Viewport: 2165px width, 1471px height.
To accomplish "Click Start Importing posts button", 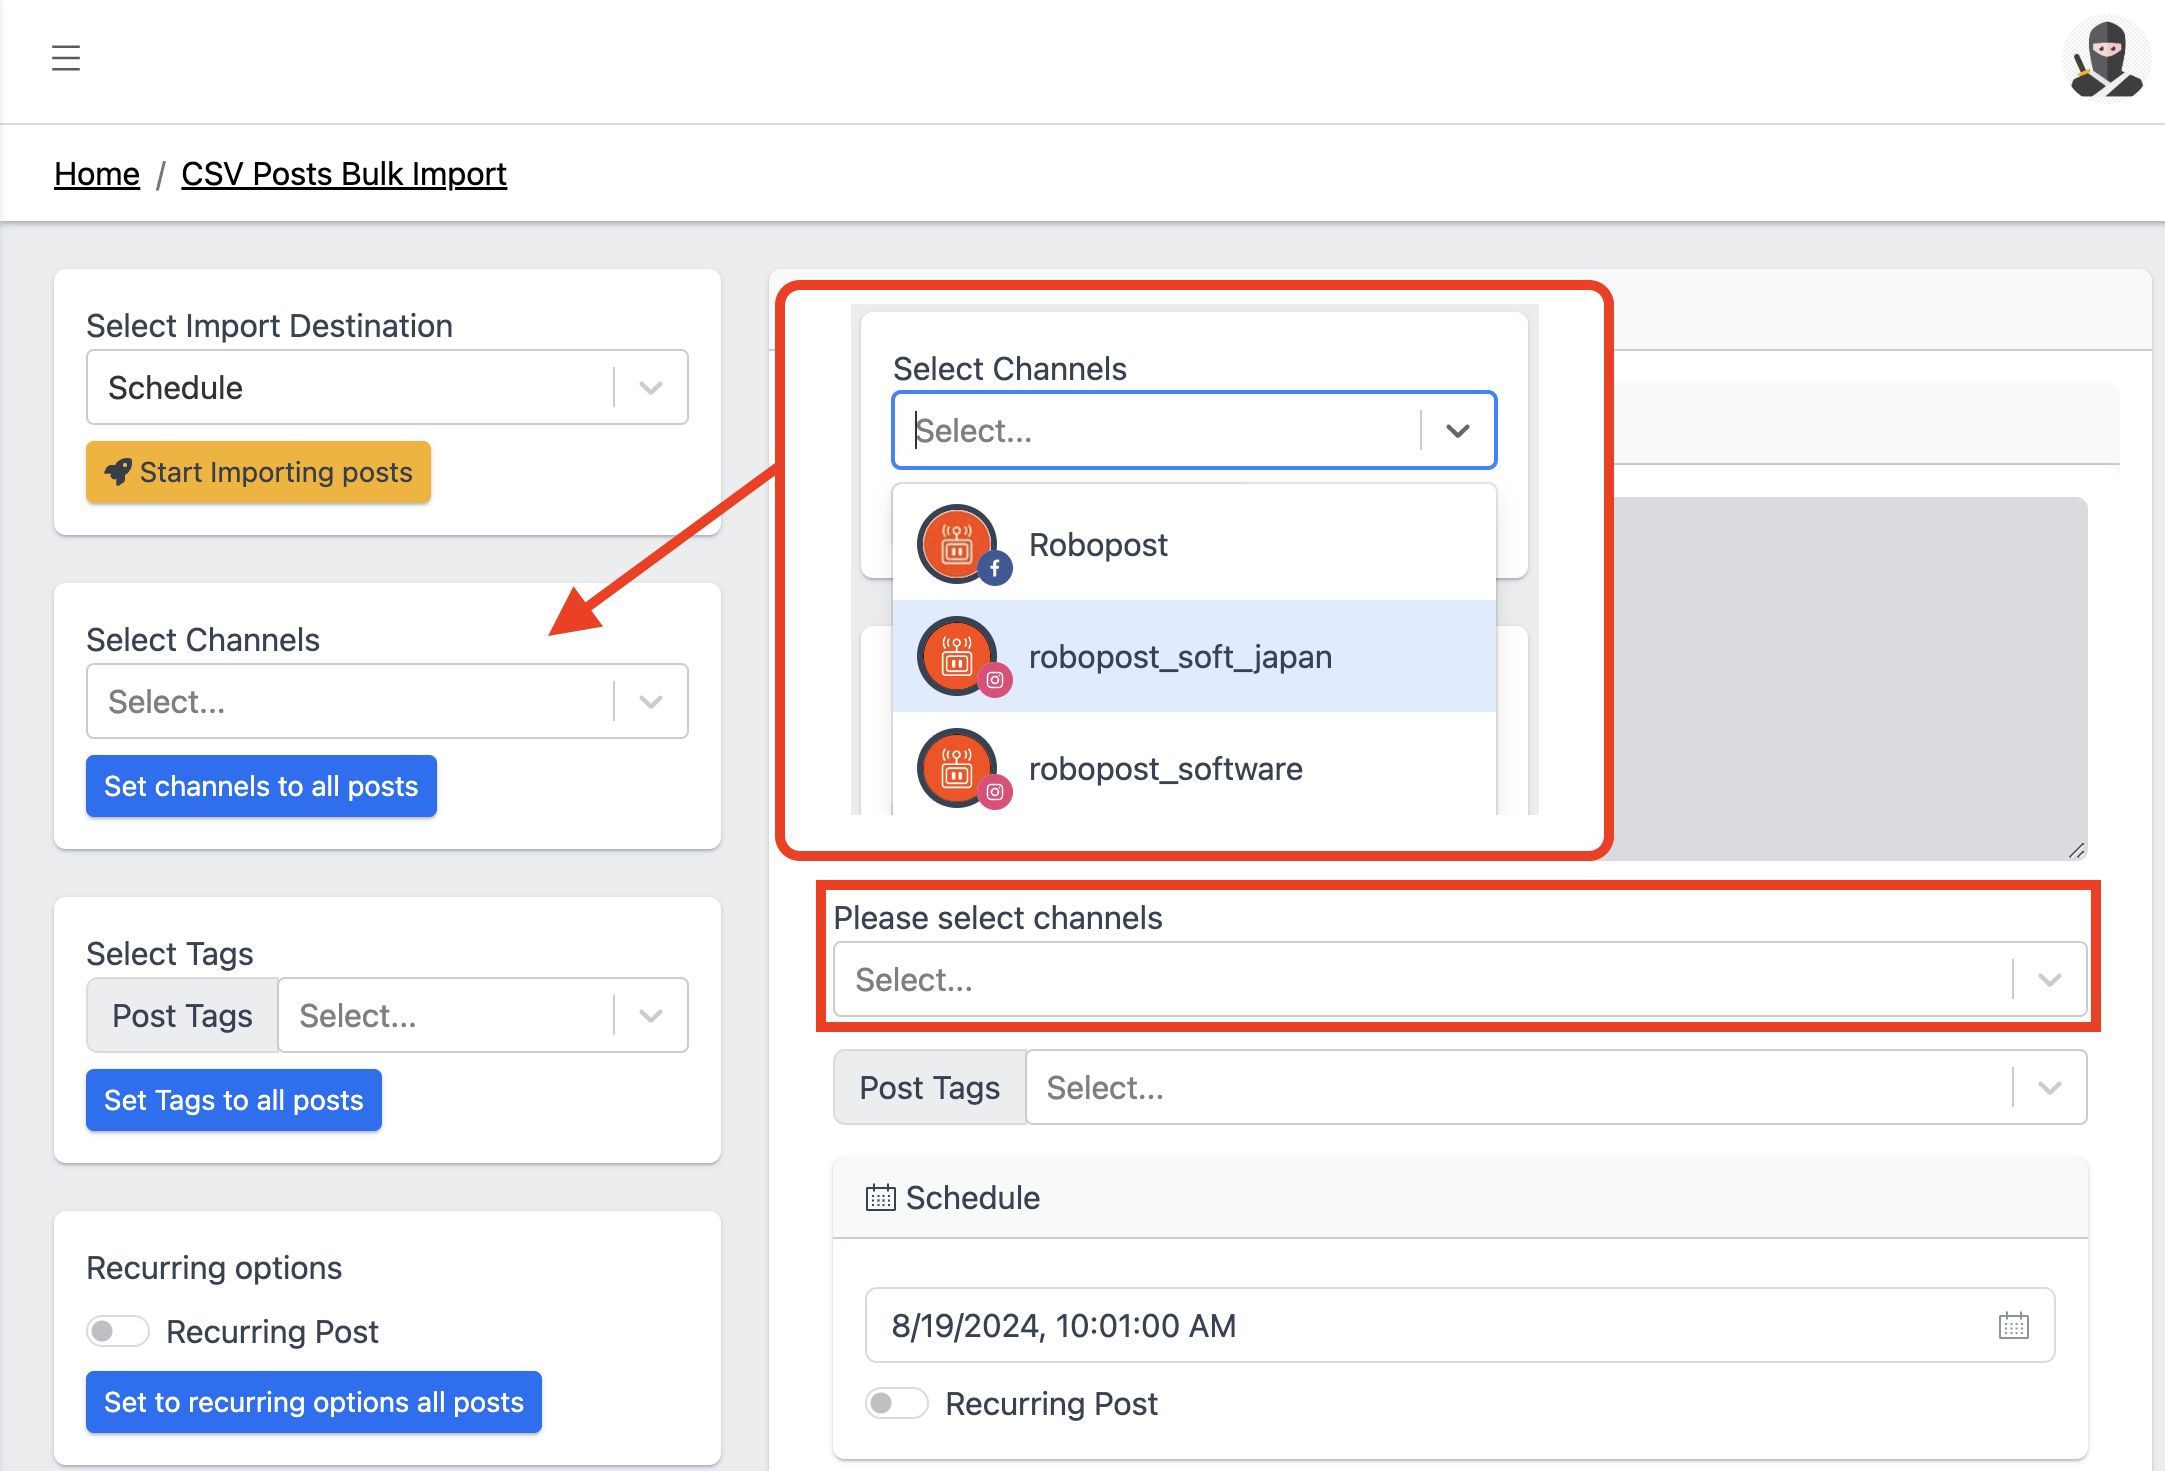I will pos(258,472).
